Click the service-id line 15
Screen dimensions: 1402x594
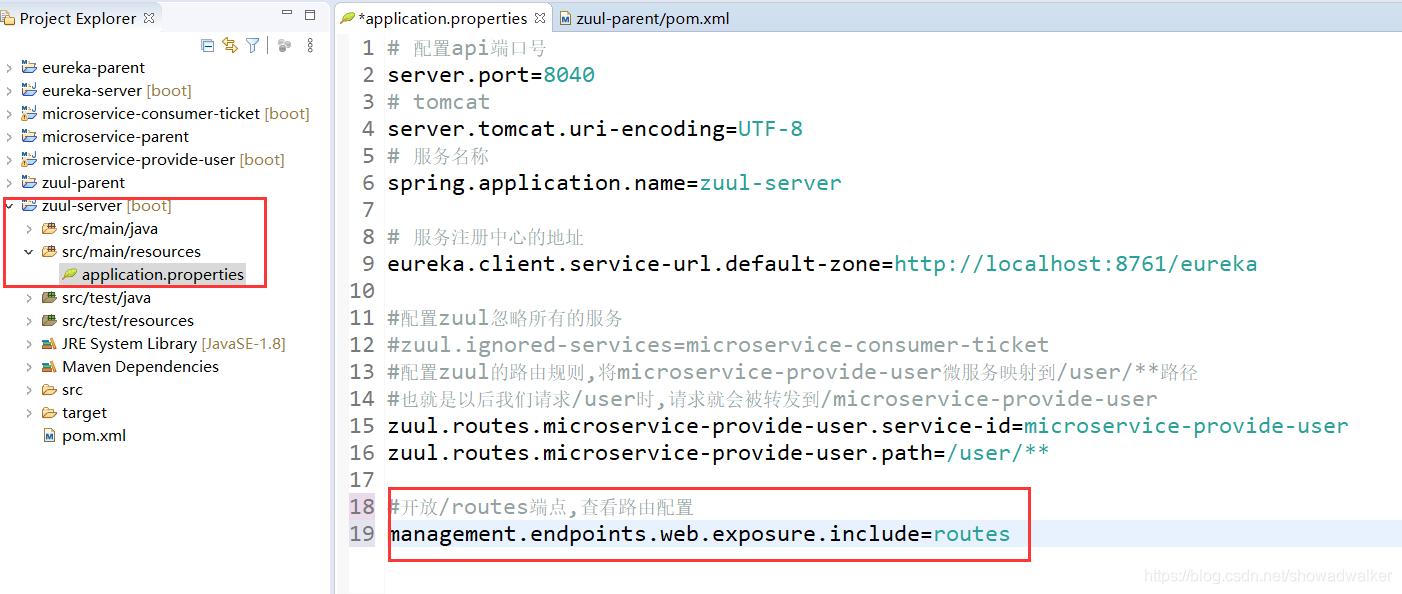coord(868,426)
